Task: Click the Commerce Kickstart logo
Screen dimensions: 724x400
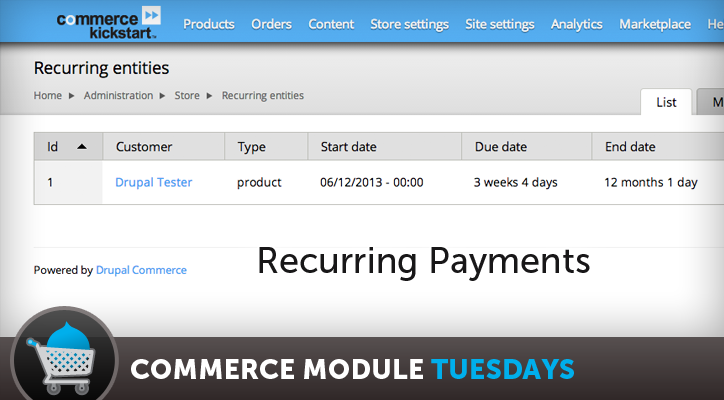Action: point(109,23)
